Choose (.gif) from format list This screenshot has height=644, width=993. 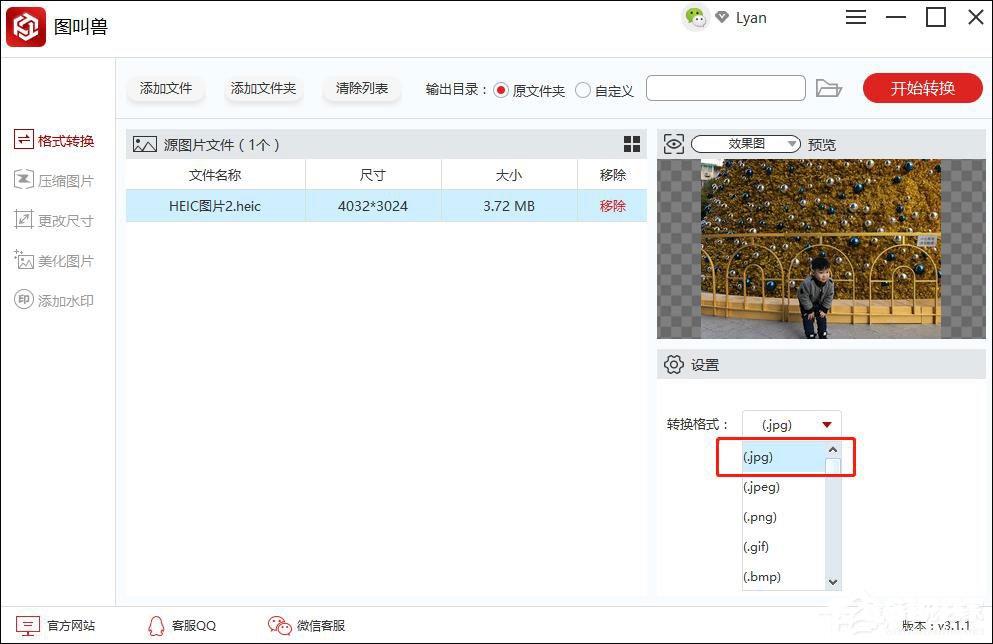tap(783, 546)
